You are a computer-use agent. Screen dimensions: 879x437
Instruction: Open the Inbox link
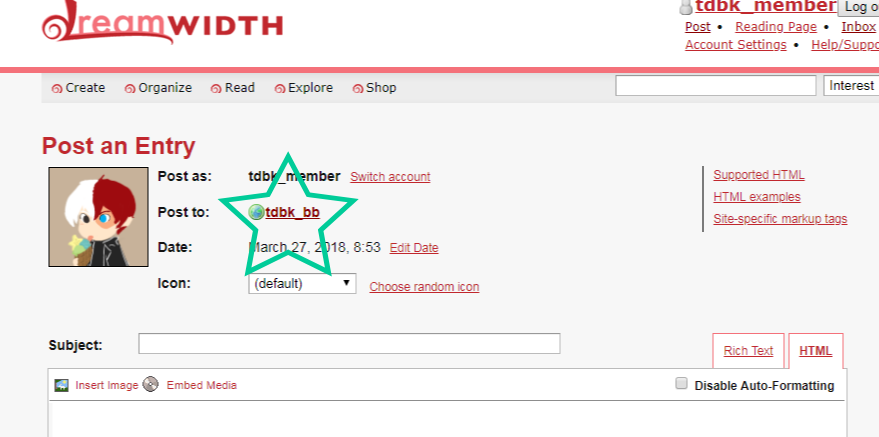click(858, 27)
